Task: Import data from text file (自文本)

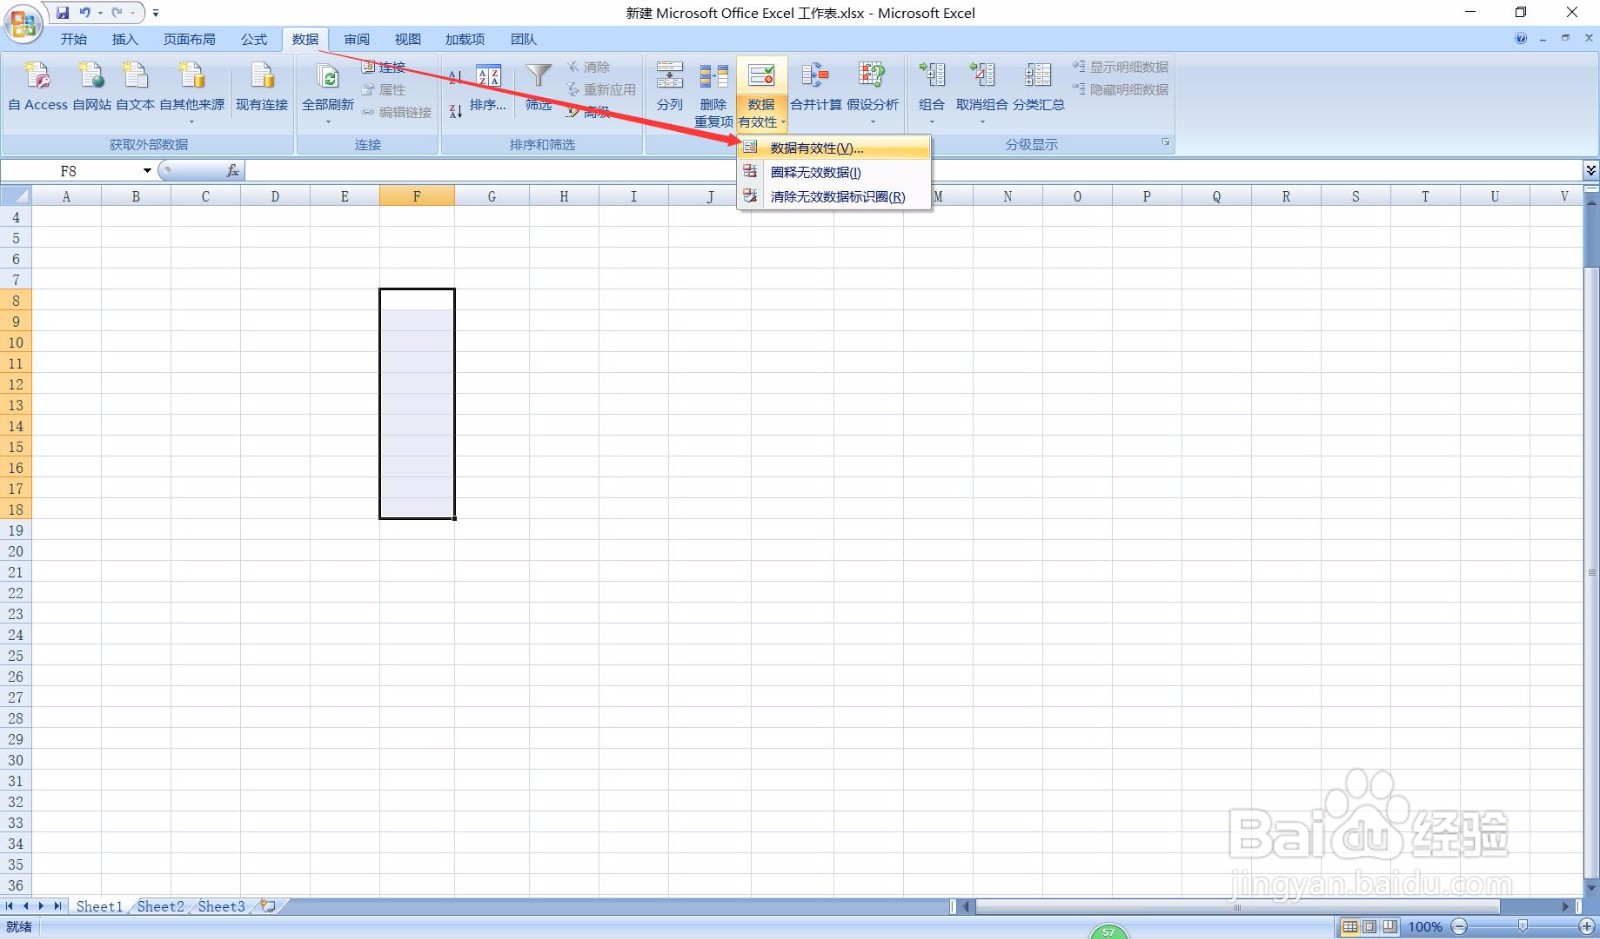Action: (x=135, y=87)
